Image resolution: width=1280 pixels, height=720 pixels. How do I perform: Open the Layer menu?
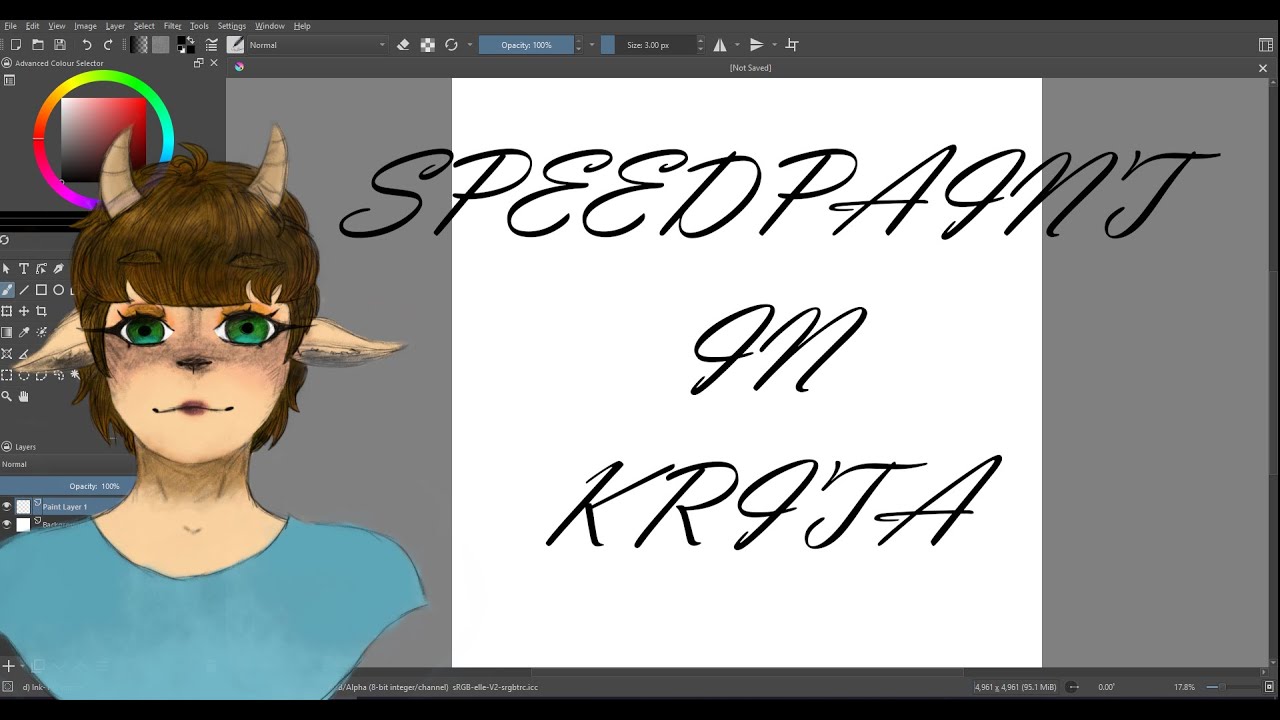point(116,26)
